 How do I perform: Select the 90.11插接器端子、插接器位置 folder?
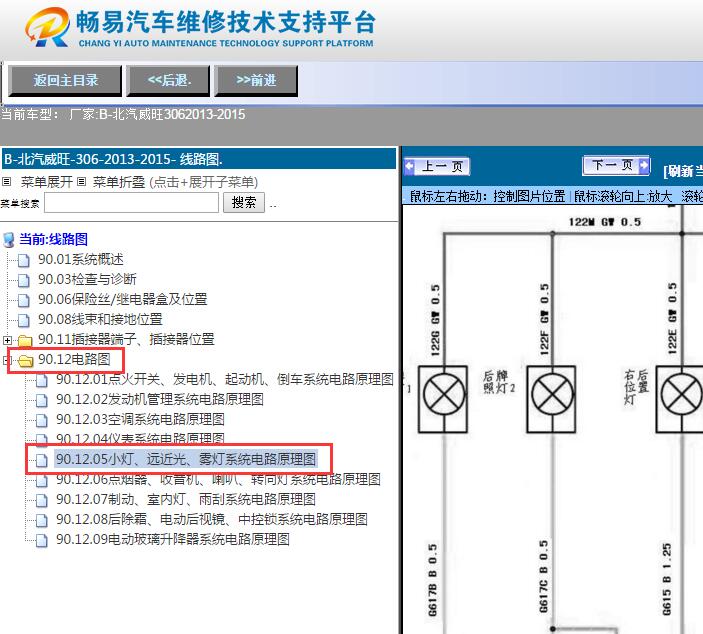(x=126, y=339)
